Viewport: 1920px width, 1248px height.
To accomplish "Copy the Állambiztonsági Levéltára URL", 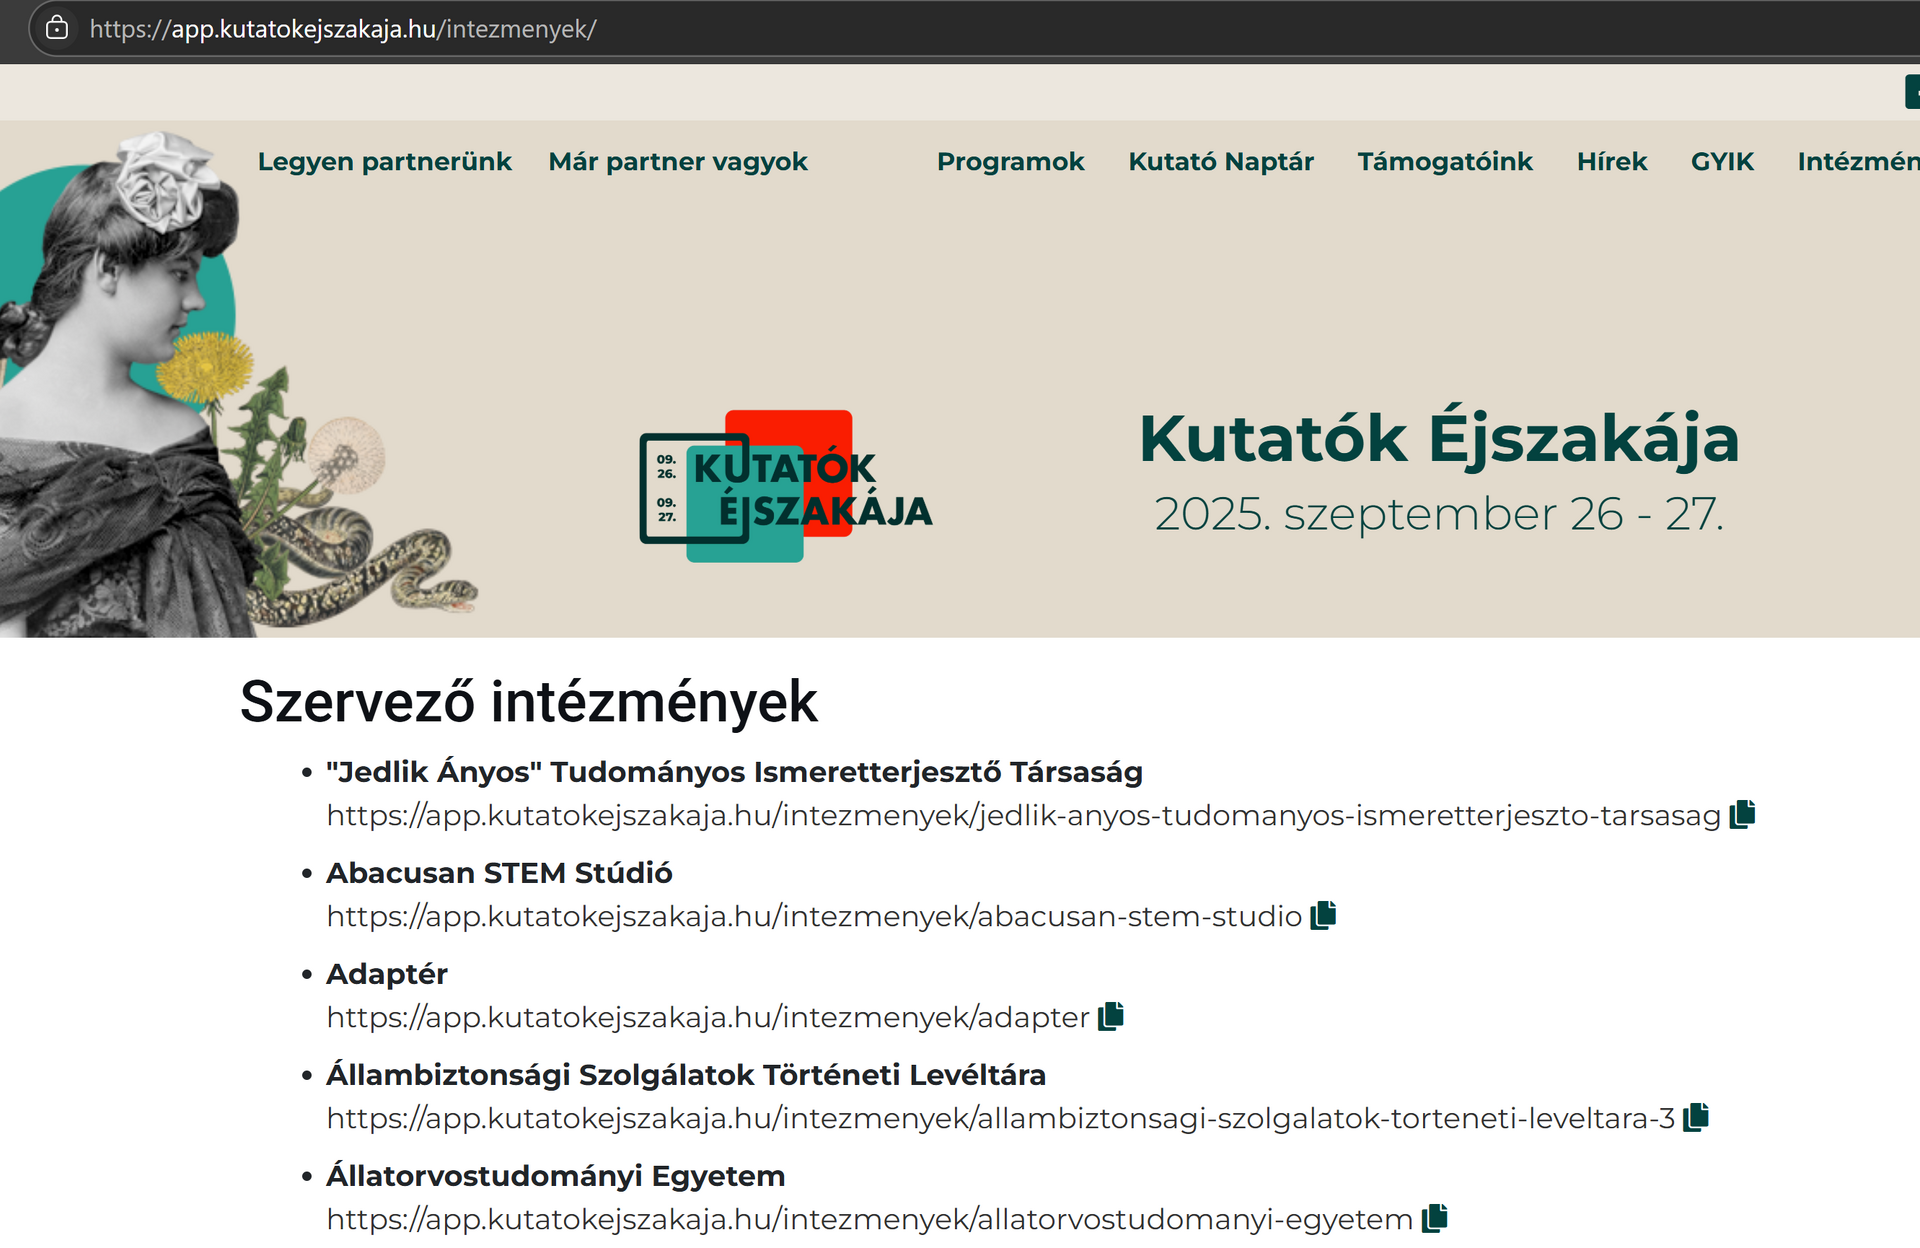I will [x=1696, y=1118].
